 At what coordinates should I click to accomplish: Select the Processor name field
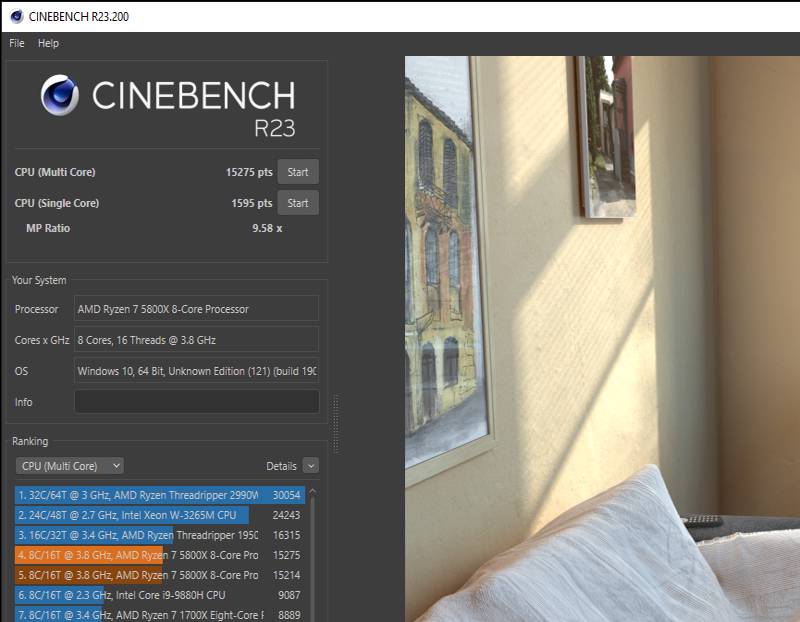coord(196,309)
